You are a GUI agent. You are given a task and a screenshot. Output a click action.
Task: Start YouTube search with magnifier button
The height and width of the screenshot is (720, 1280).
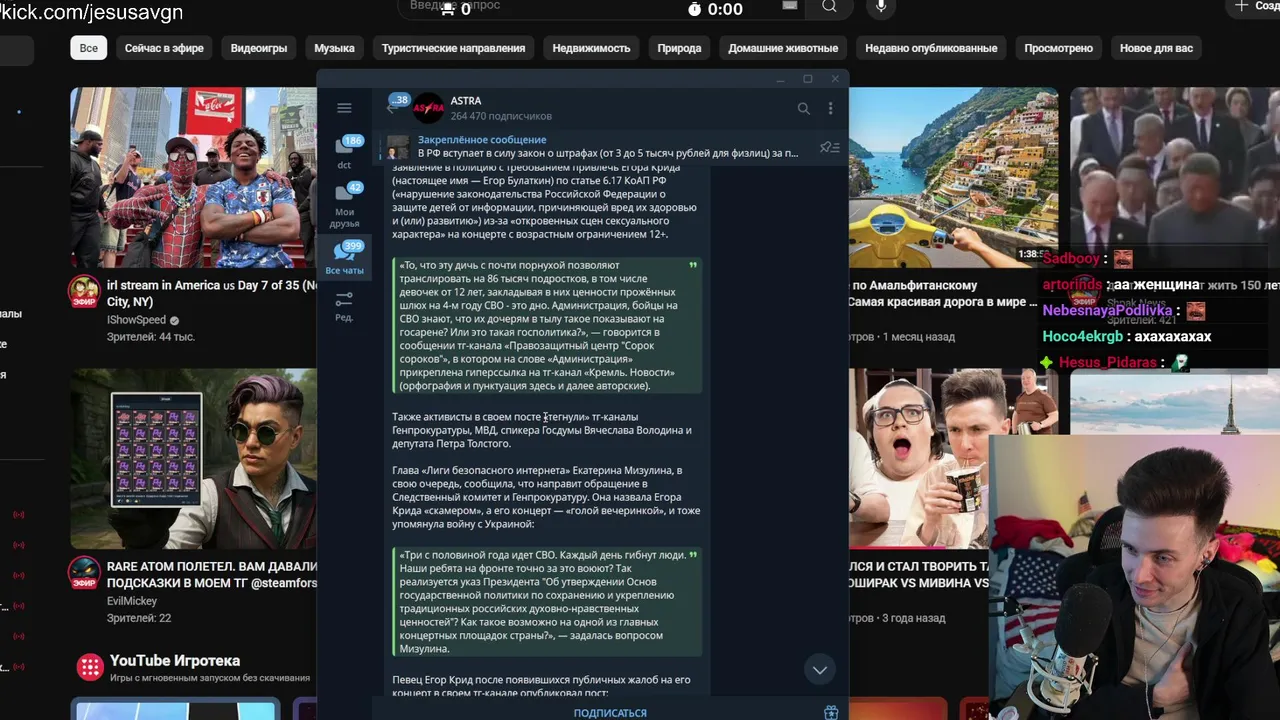tap(829, 7)
